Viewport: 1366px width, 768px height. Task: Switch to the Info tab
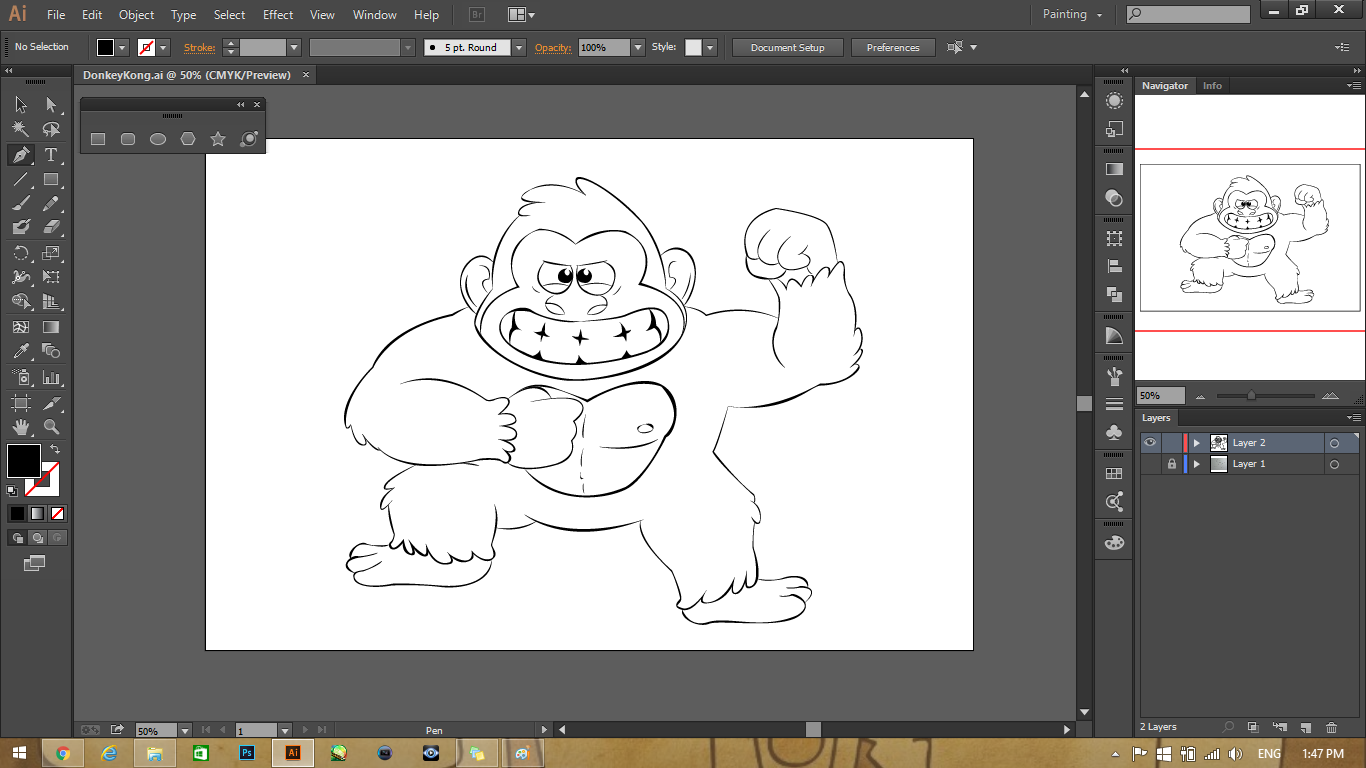1212,86
